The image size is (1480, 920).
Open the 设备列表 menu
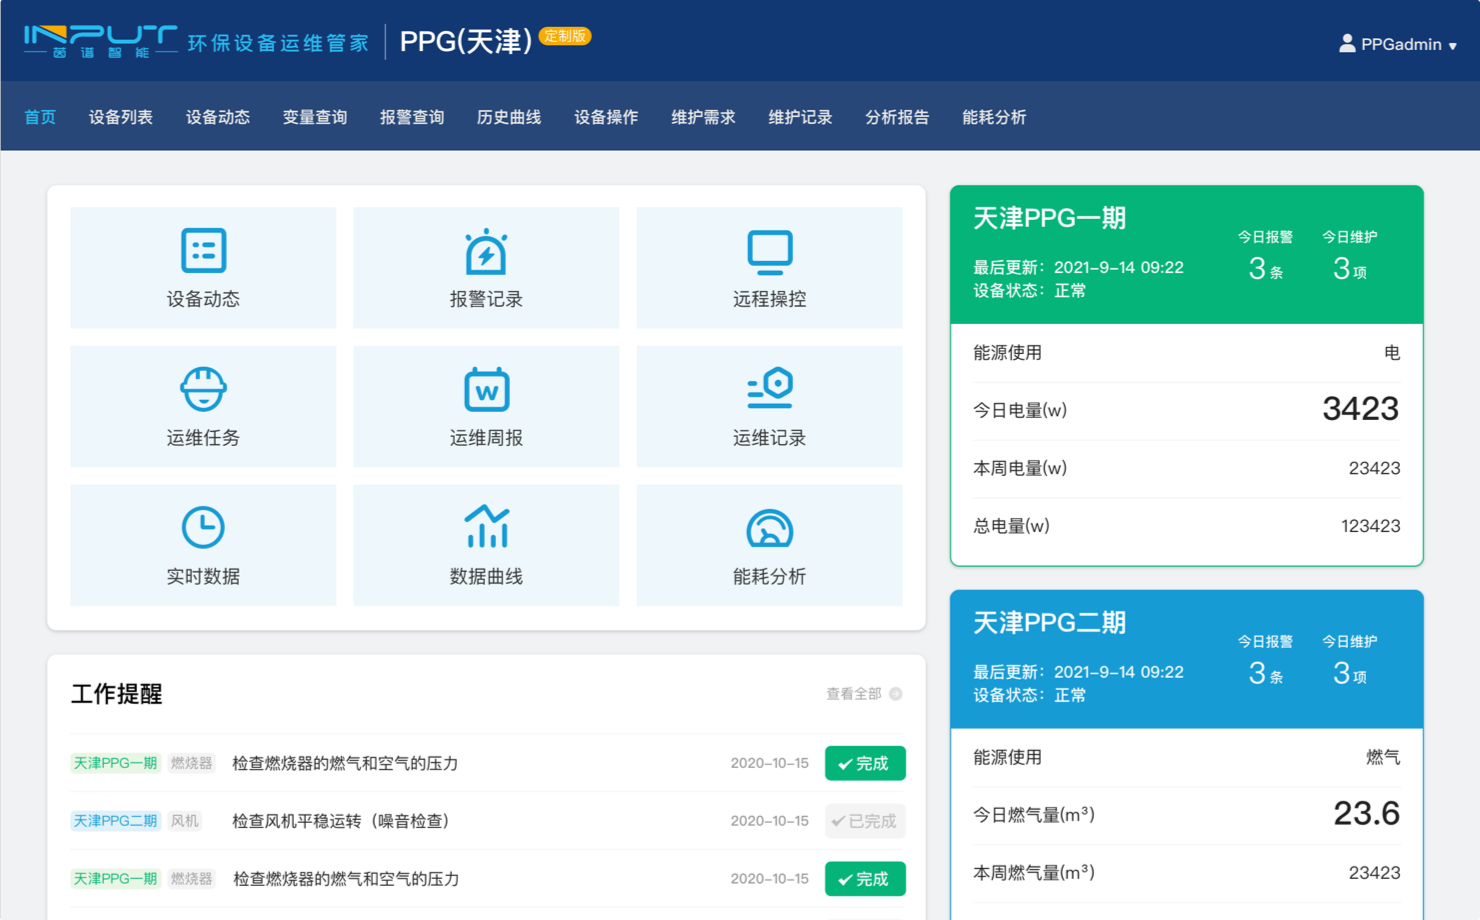120,117
